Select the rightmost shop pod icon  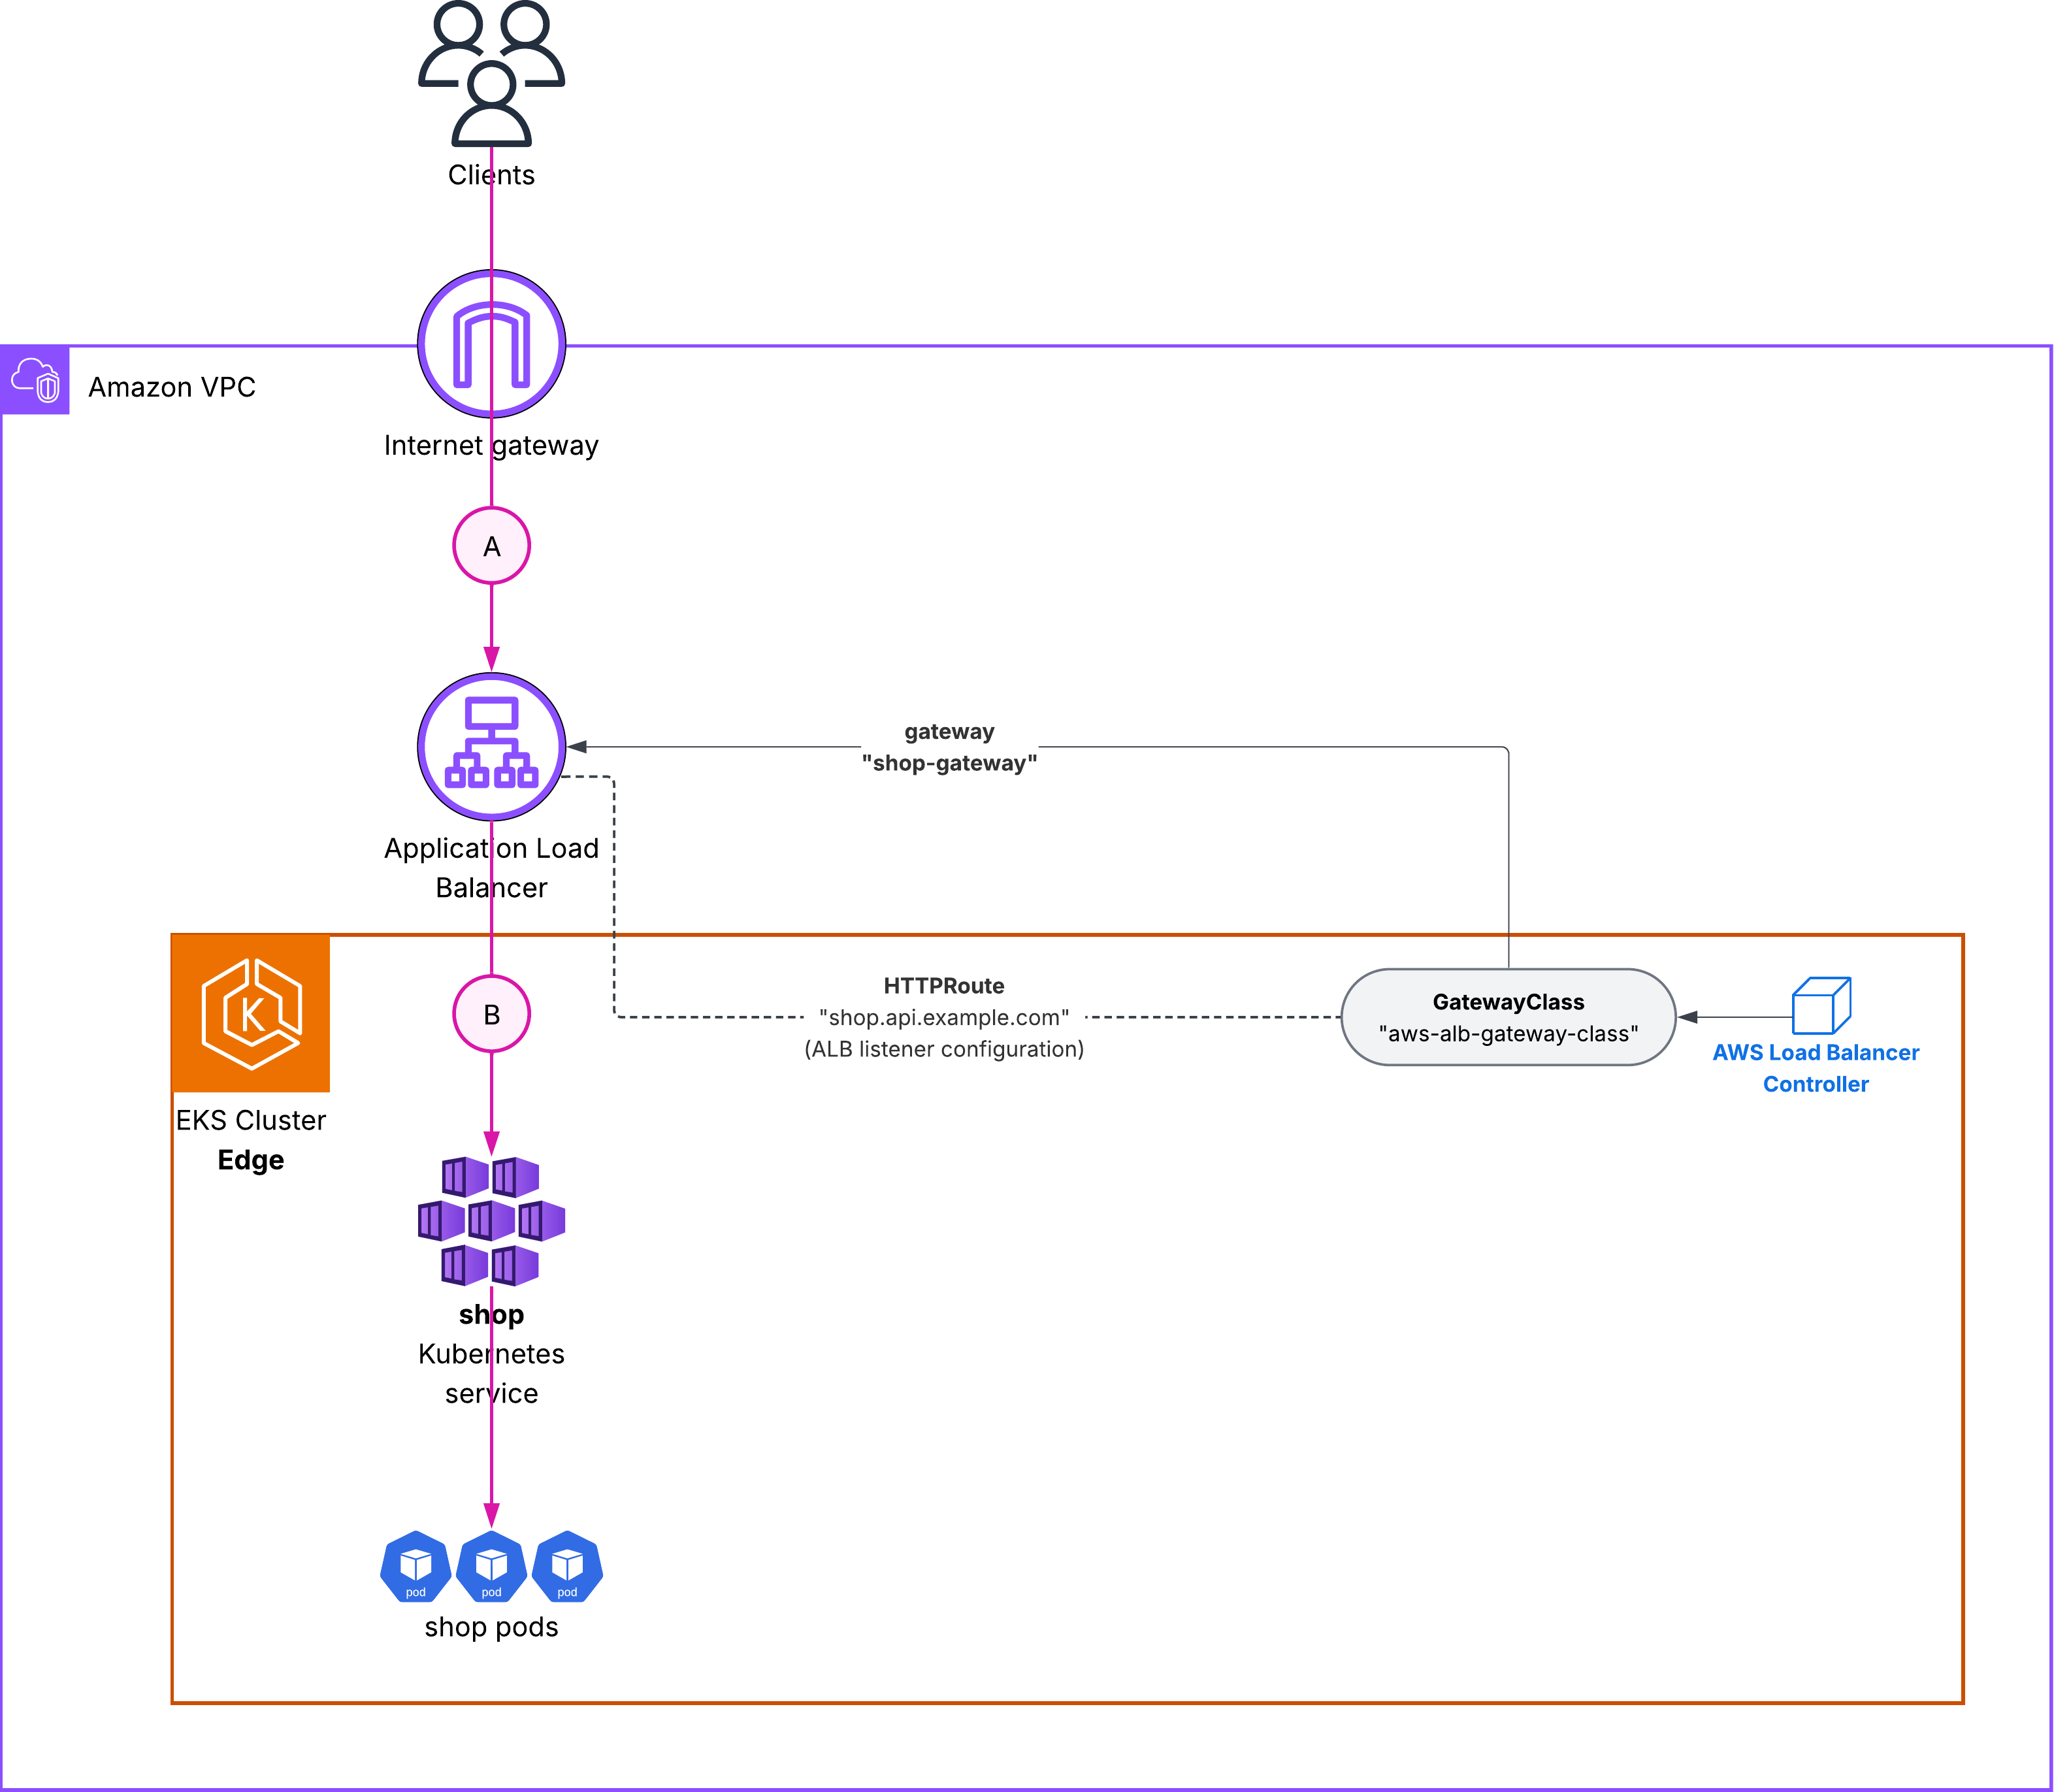pos(567,1566)
